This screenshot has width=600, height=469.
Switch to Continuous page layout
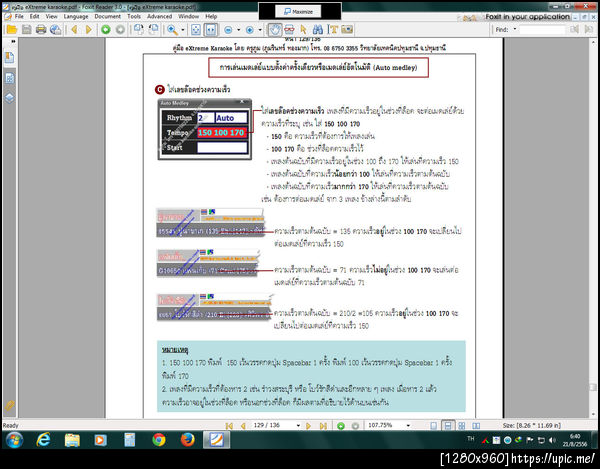tap(448, 426)
